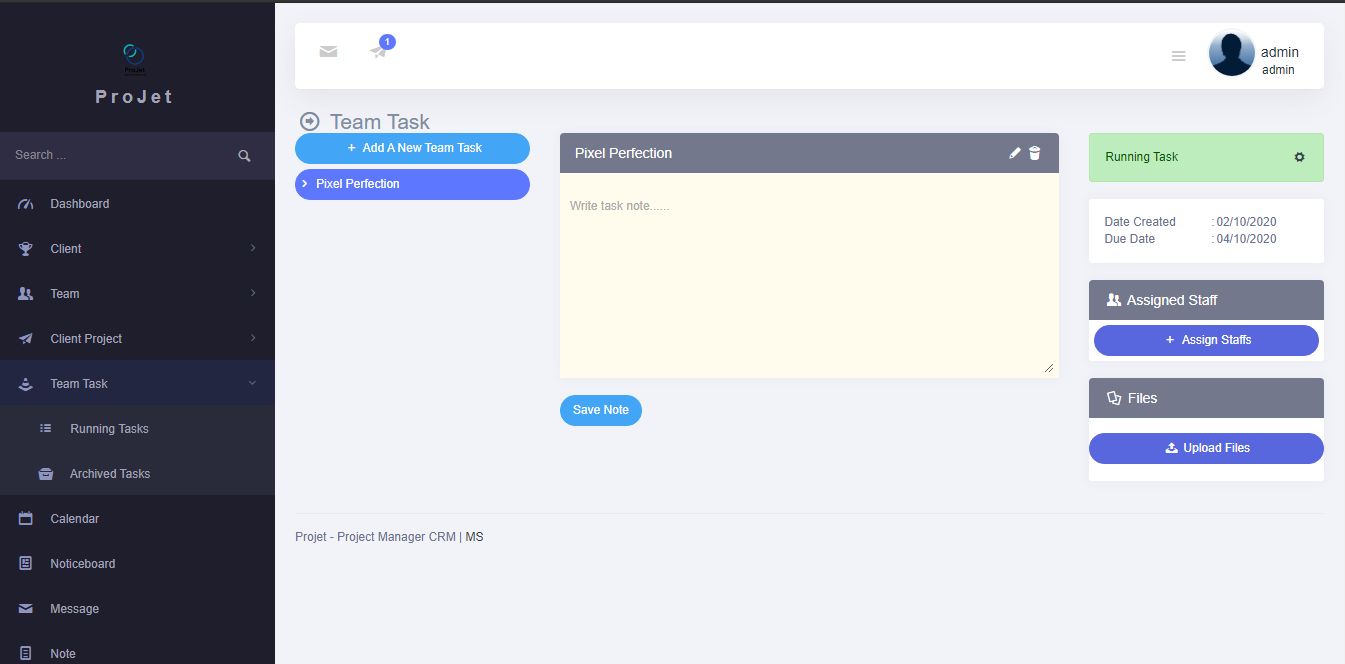Click the Note icon in sidebar
This screenshot has width=1345, height=664.
coord(26,653)
